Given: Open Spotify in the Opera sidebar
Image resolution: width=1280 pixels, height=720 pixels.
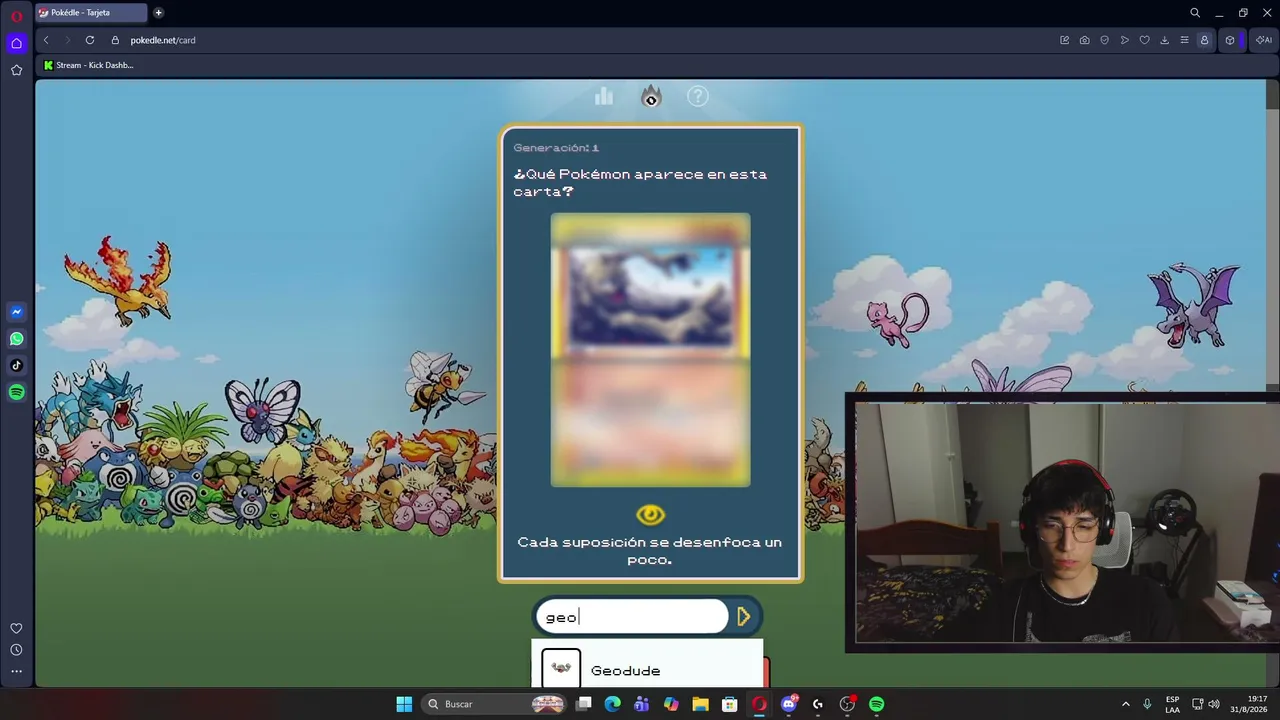Looking at the screenshot, I should (16, 393).
